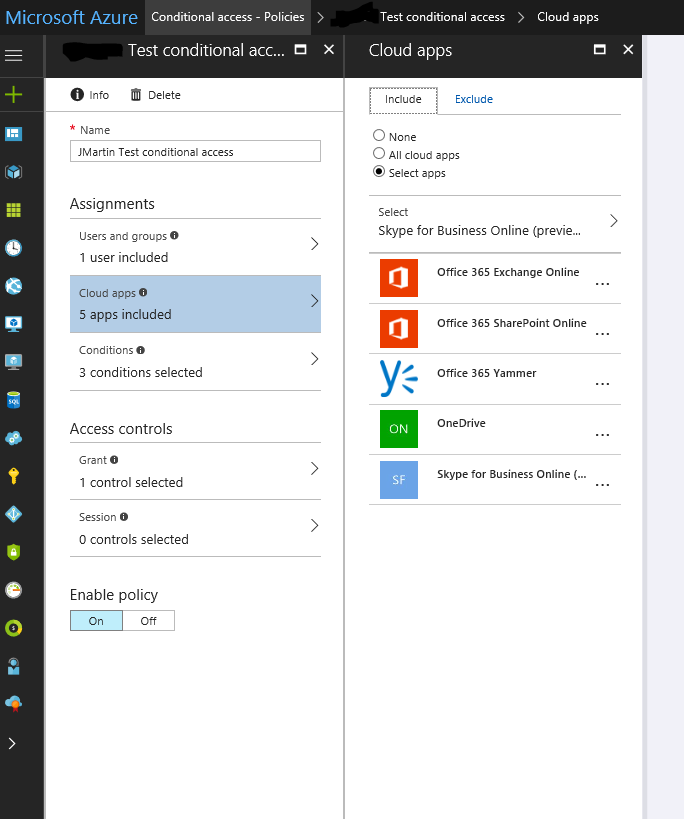This screenshot has width=684, height=819.
Task: Maximize the Cloud apps blade
Action: tap(600, 50)
